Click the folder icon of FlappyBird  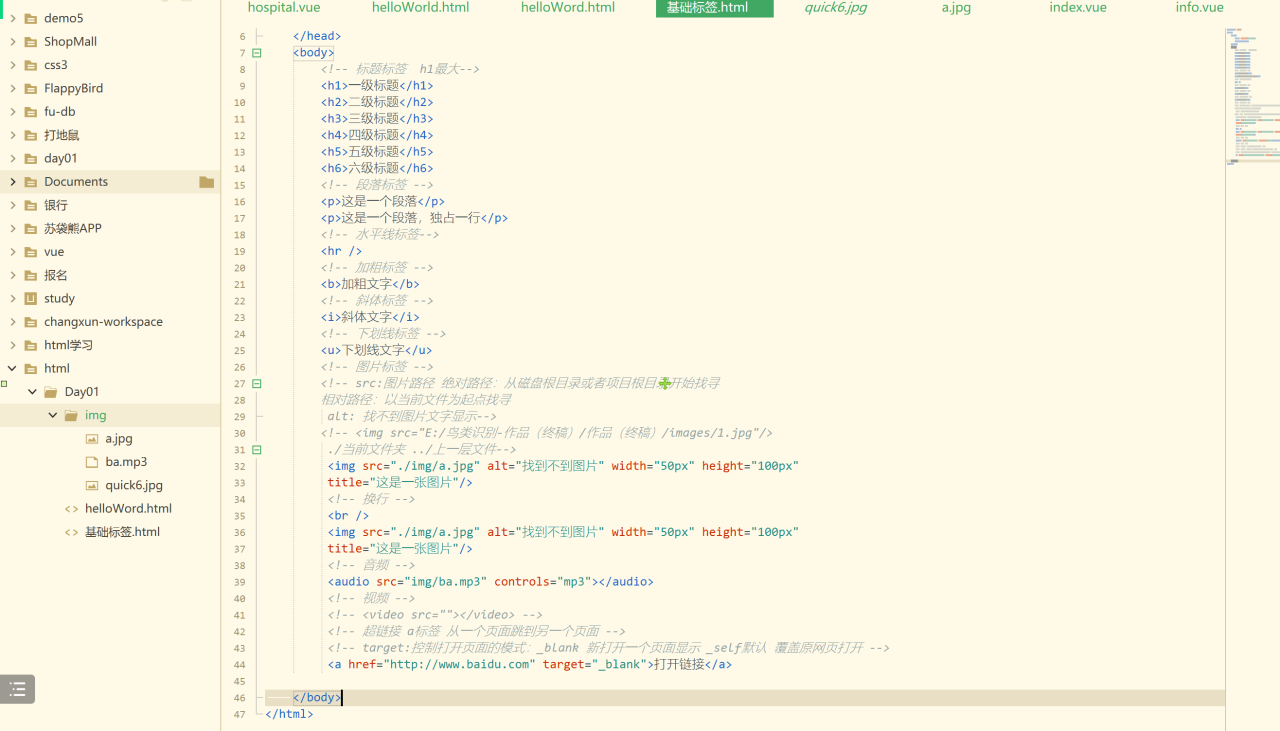[31, 88]
